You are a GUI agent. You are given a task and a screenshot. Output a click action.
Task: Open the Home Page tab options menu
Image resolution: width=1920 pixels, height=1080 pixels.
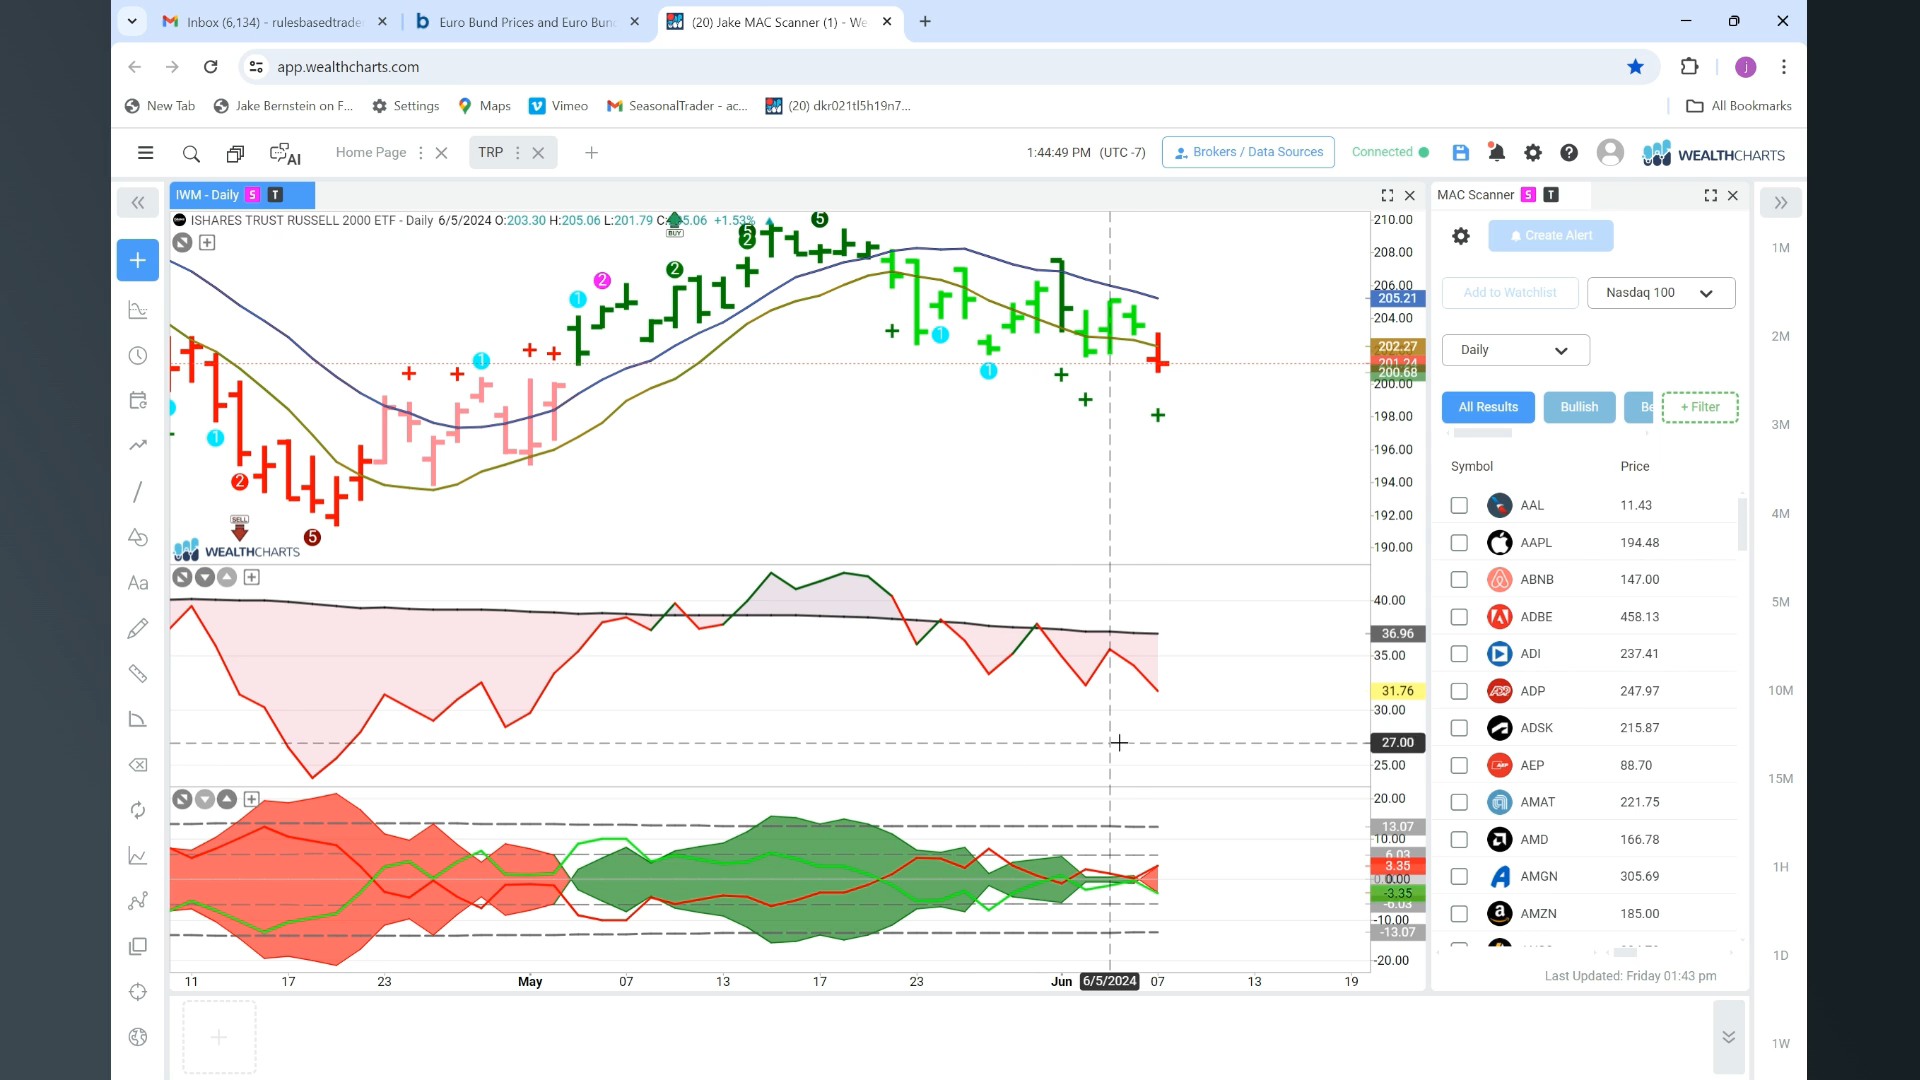click(x=420, y=153)
